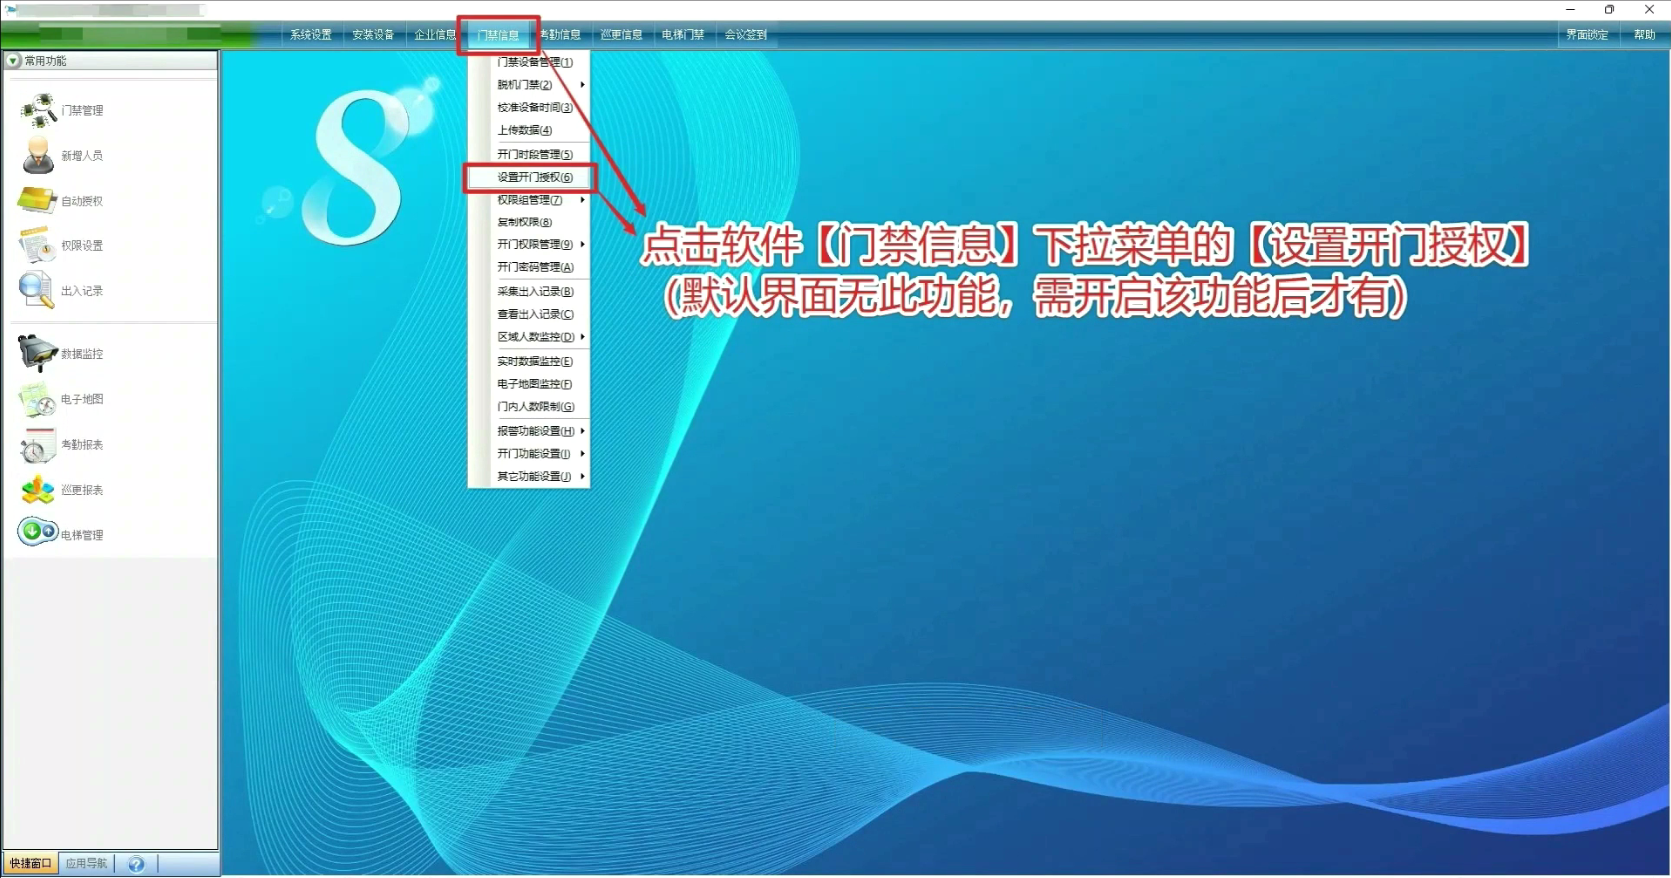Select 上传数据(4) menu item
Image resolution: width=1671 pixels, height=878 pixels.
pyautogui.click(x=529, y=130)
